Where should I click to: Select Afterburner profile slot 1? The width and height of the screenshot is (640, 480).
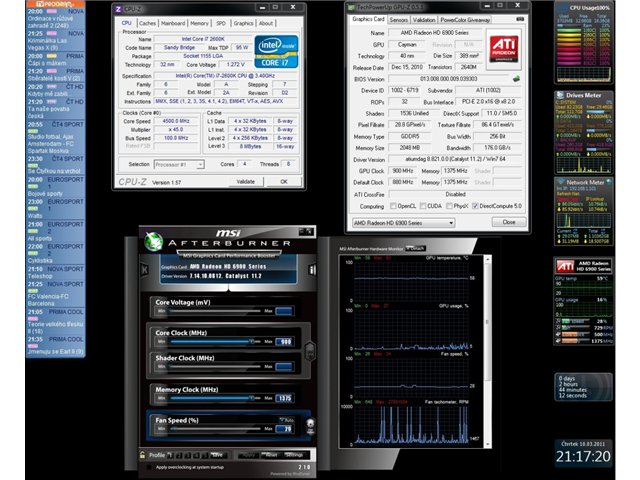[x=171, y=455]
